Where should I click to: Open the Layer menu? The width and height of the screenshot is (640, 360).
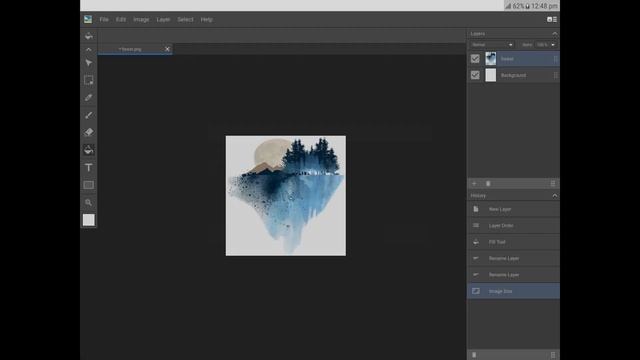point(163,19)
